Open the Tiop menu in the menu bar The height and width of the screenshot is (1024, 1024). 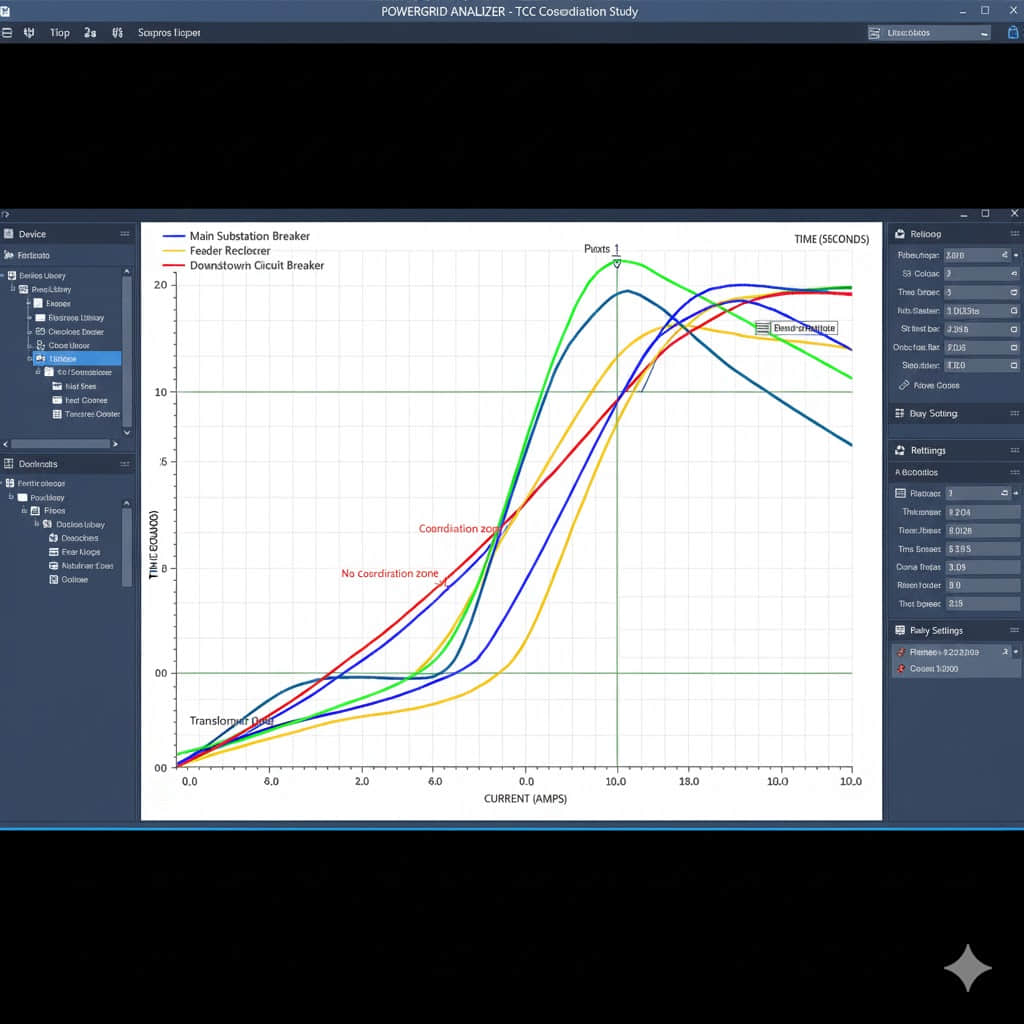[59, 32]
